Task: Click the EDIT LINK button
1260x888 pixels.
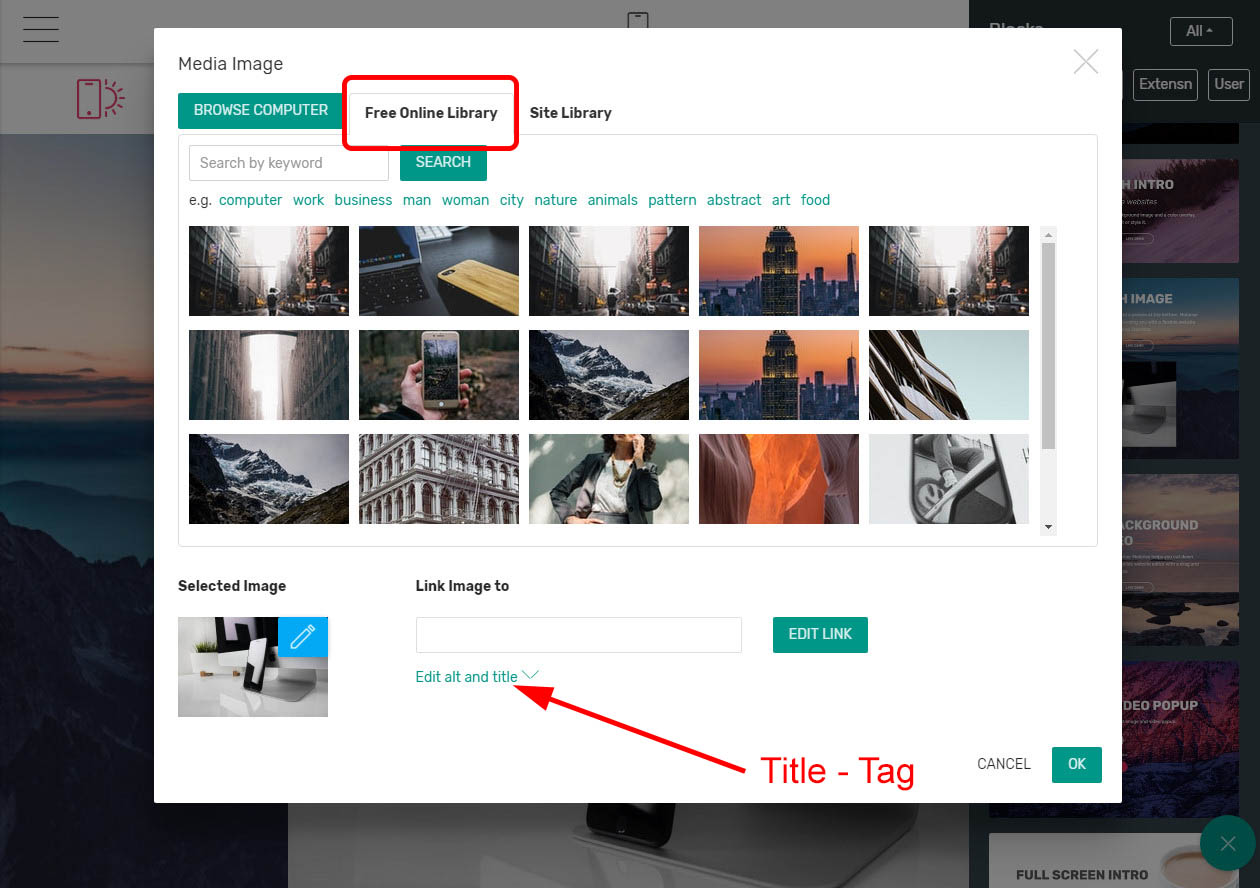Action: pyautogui.click(x=820, y=635)
